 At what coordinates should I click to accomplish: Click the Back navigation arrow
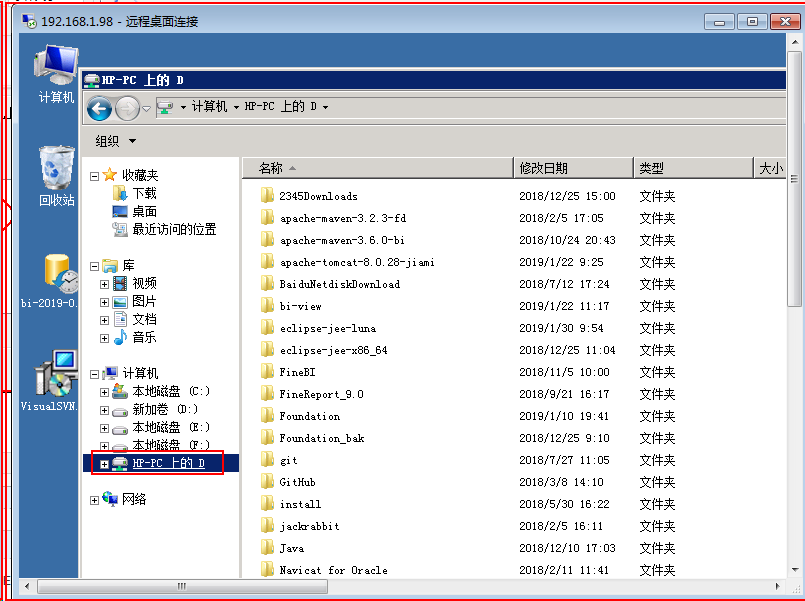pyautogui.click(x=99, y=108)
